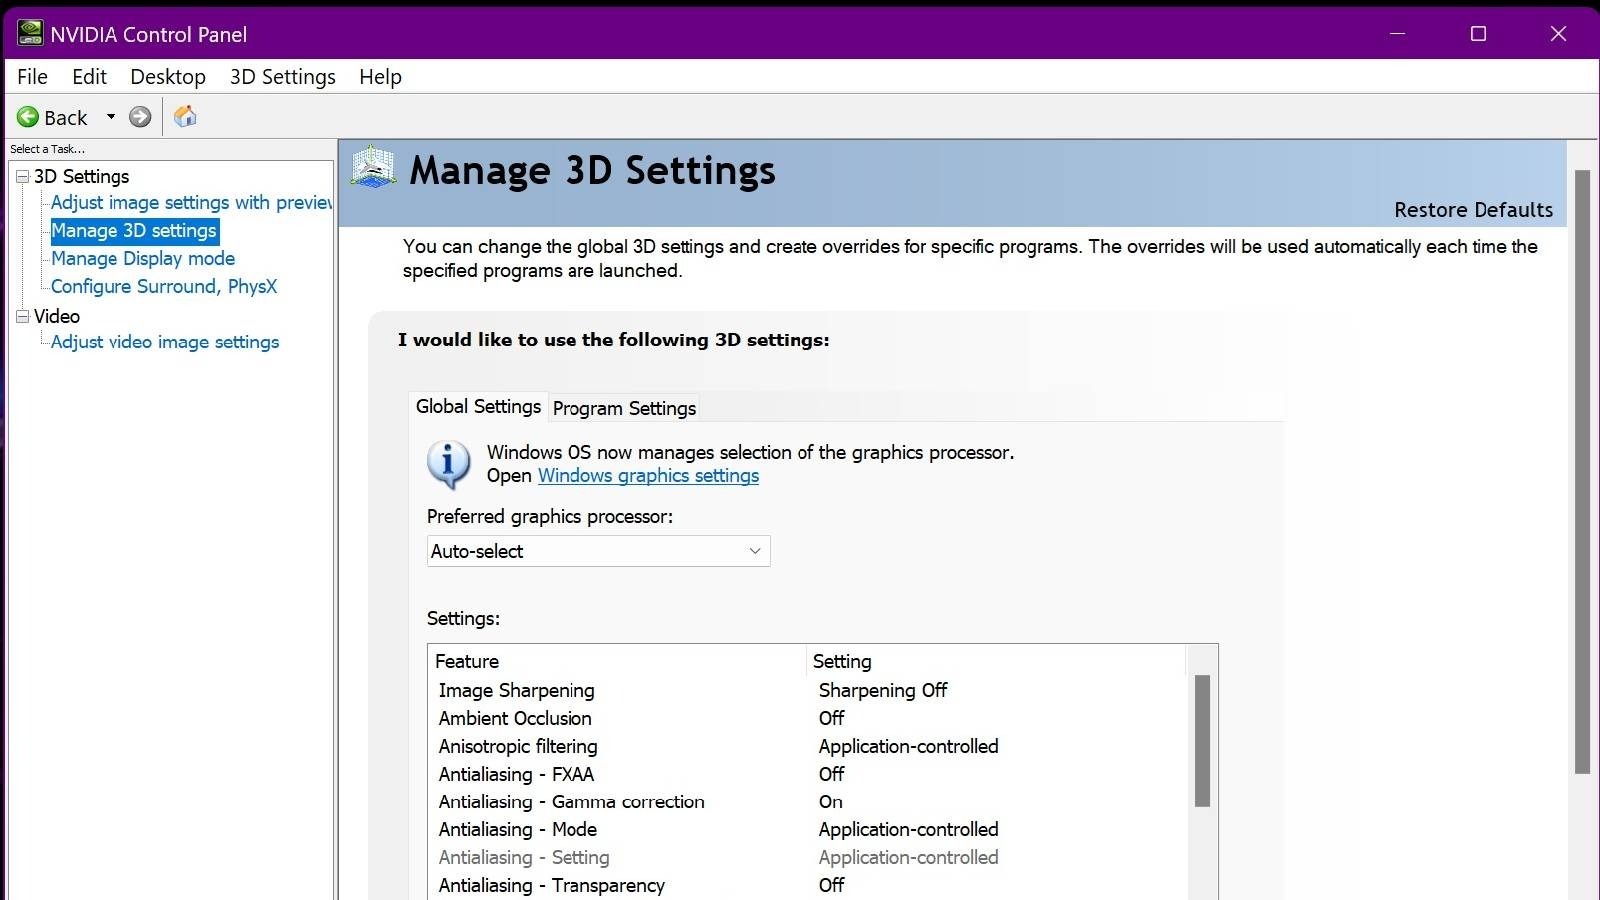Click the NVIDIA Control Panel title bar icon

point(30,34)
